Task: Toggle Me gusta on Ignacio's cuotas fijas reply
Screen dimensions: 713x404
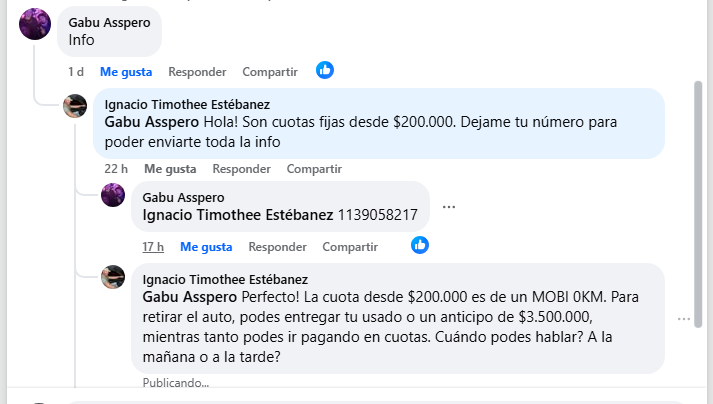Action: (170, 169)
